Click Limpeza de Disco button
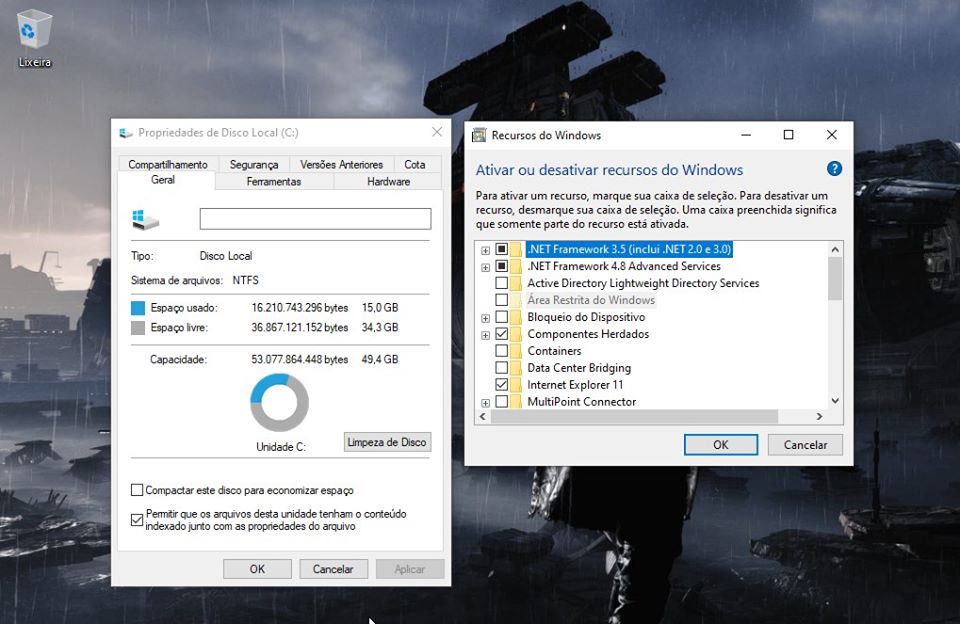This screenshot has height=624, width=960. 388,442
